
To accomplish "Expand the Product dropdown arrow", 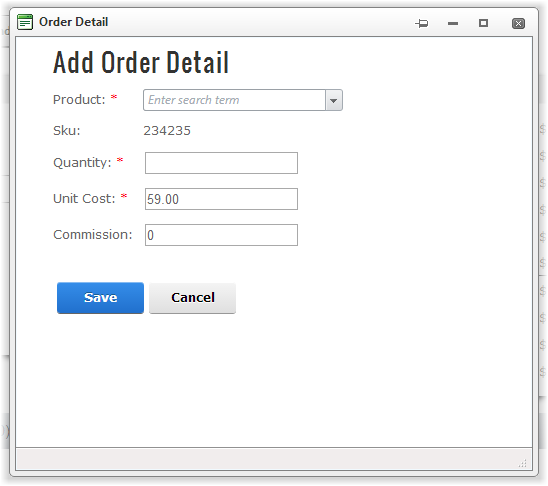I will 334,100.
